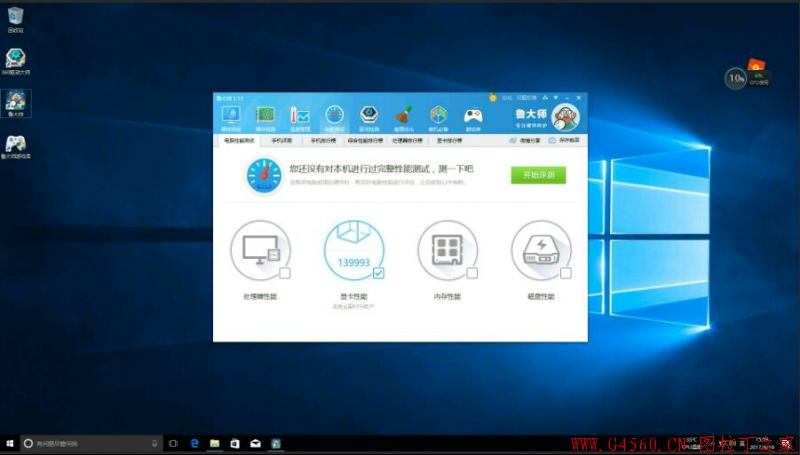
Task: Select the performance test gauge icon
Action: (334, 118)
